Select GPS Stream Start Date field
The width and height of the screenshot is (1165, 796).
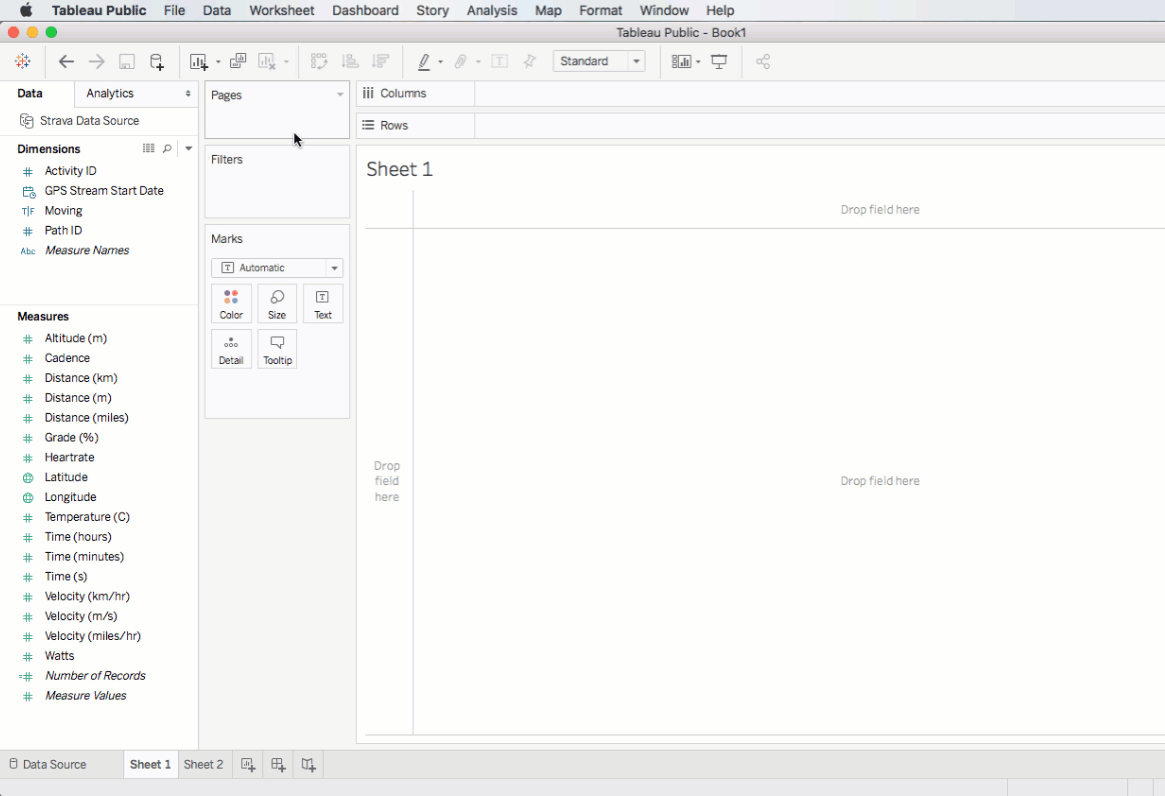pos(104,191)
